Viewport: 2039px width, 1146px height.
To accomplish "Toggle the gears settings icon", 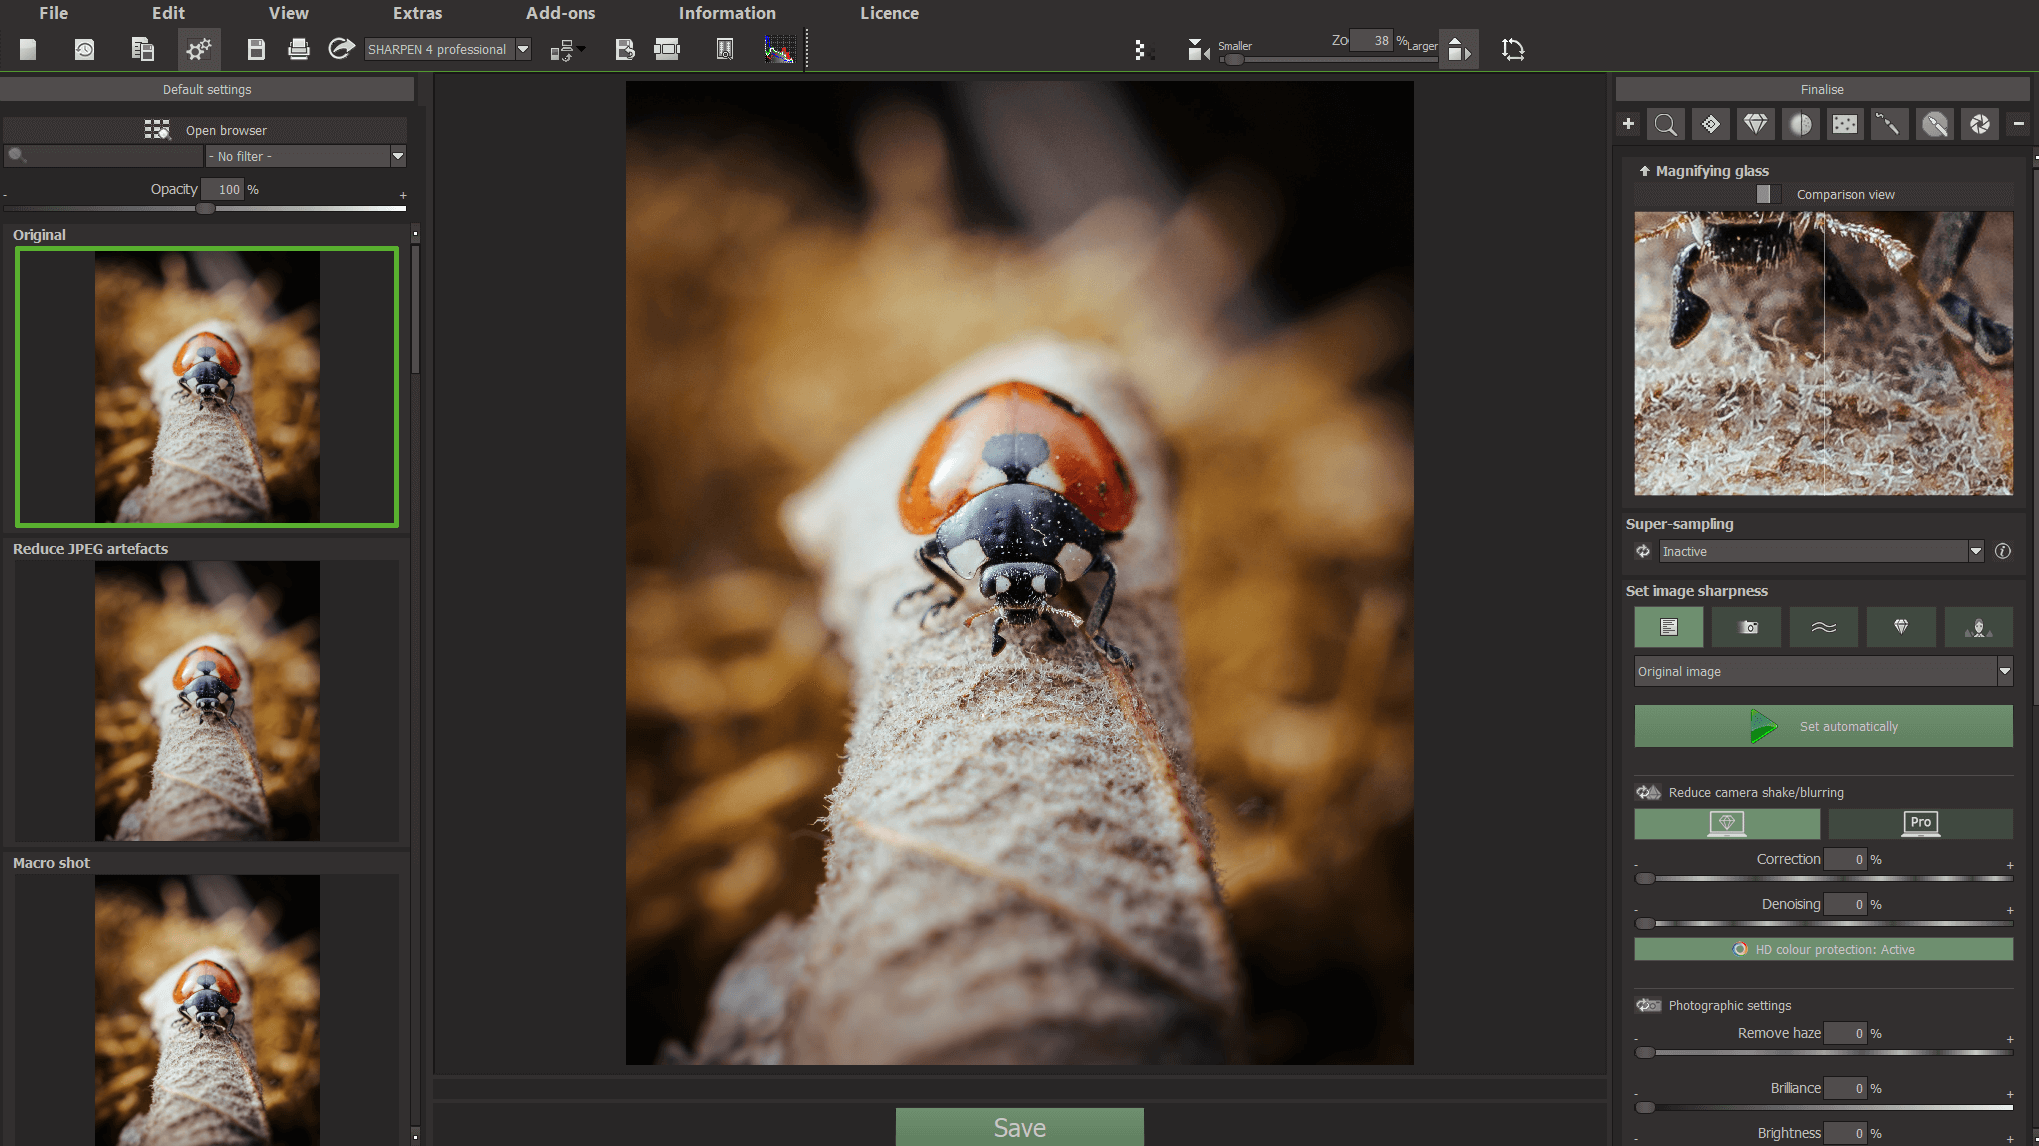I will click(x=199, y=49).
